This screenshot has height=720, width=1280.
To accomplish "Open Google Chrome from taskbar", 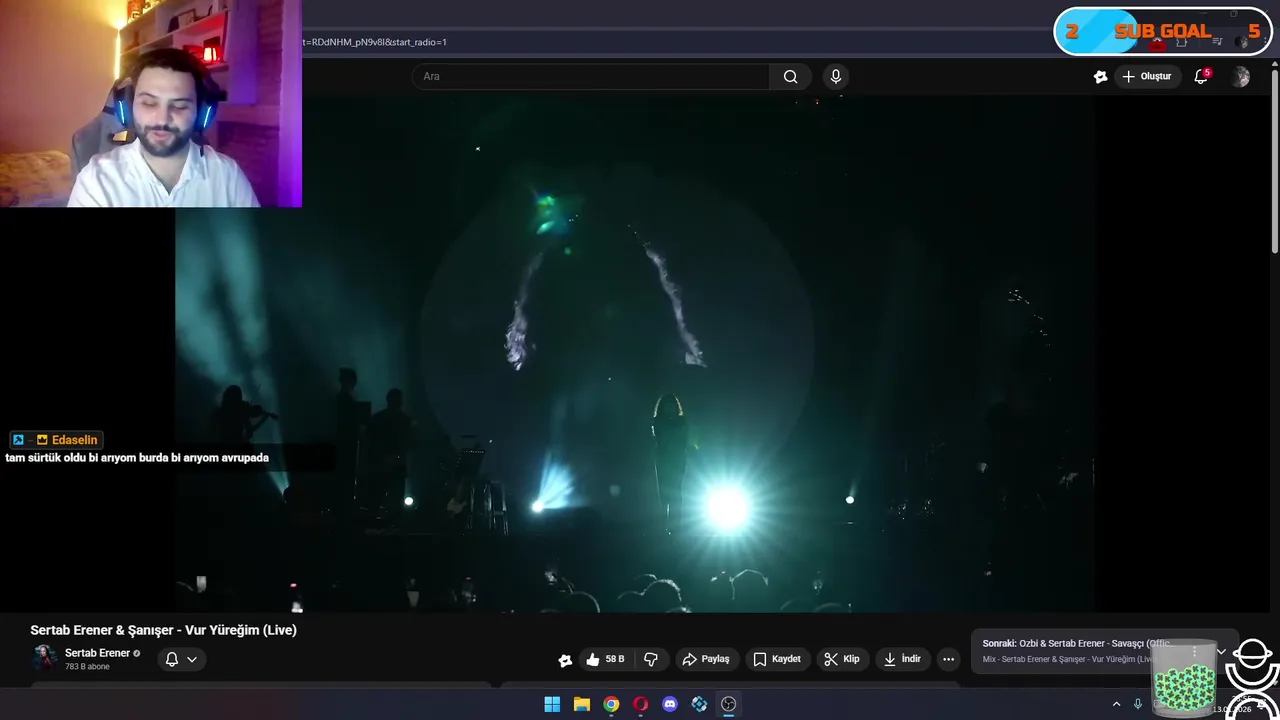I will point(611,704).
